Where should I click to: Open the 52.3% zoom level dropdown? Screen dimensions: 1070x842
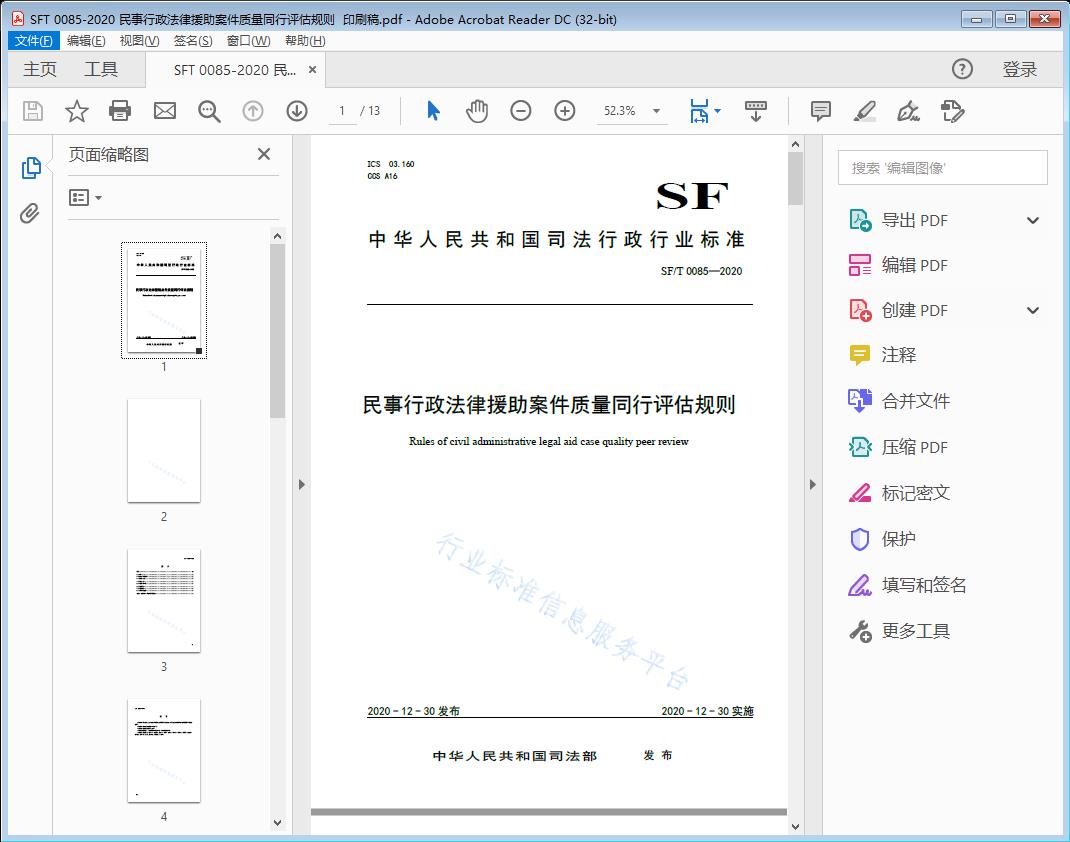(x=655, y=111)
